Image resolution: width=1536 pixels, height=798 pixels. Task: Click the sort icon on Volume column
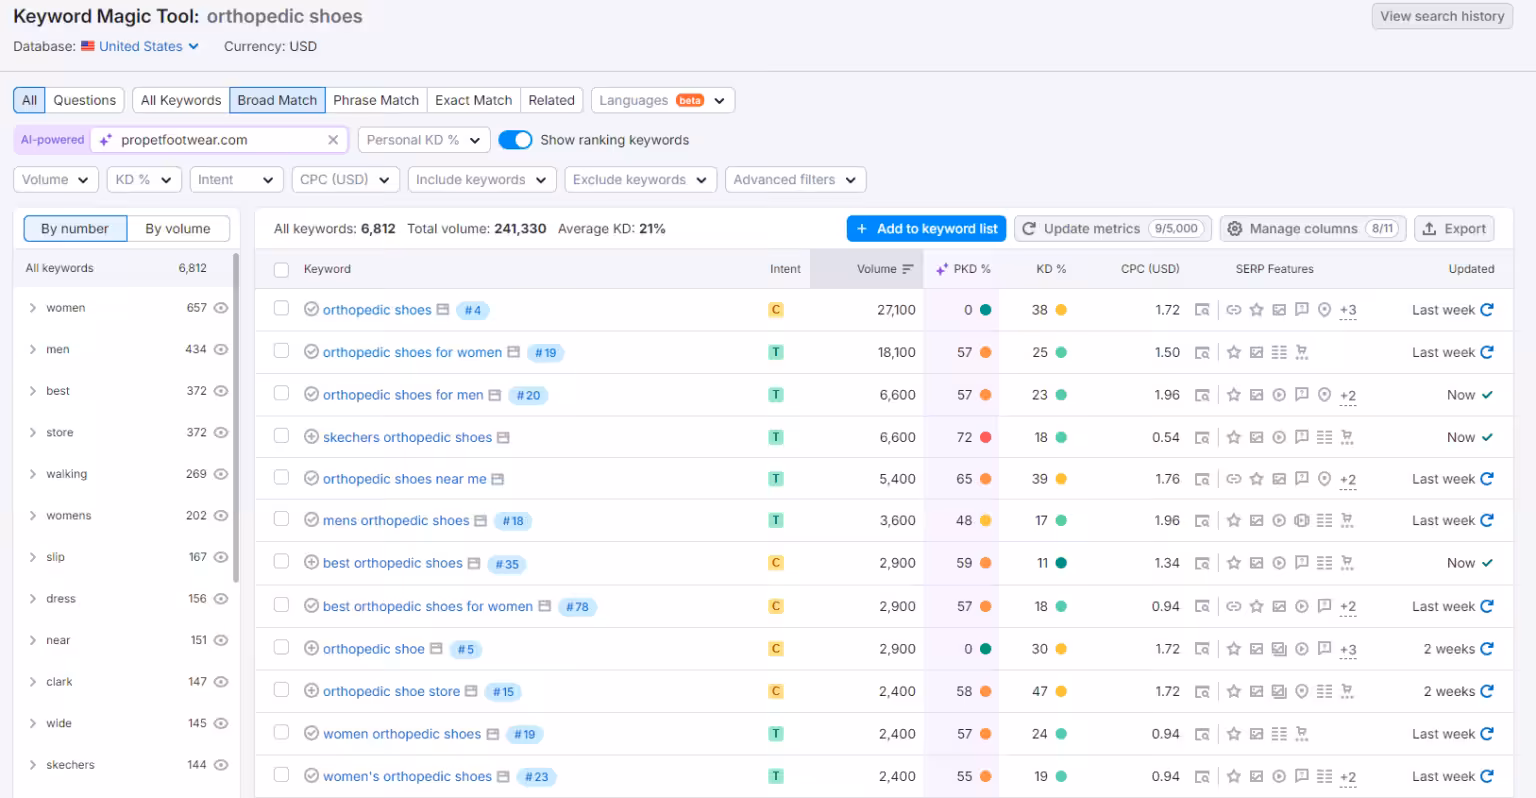[908, 269]
